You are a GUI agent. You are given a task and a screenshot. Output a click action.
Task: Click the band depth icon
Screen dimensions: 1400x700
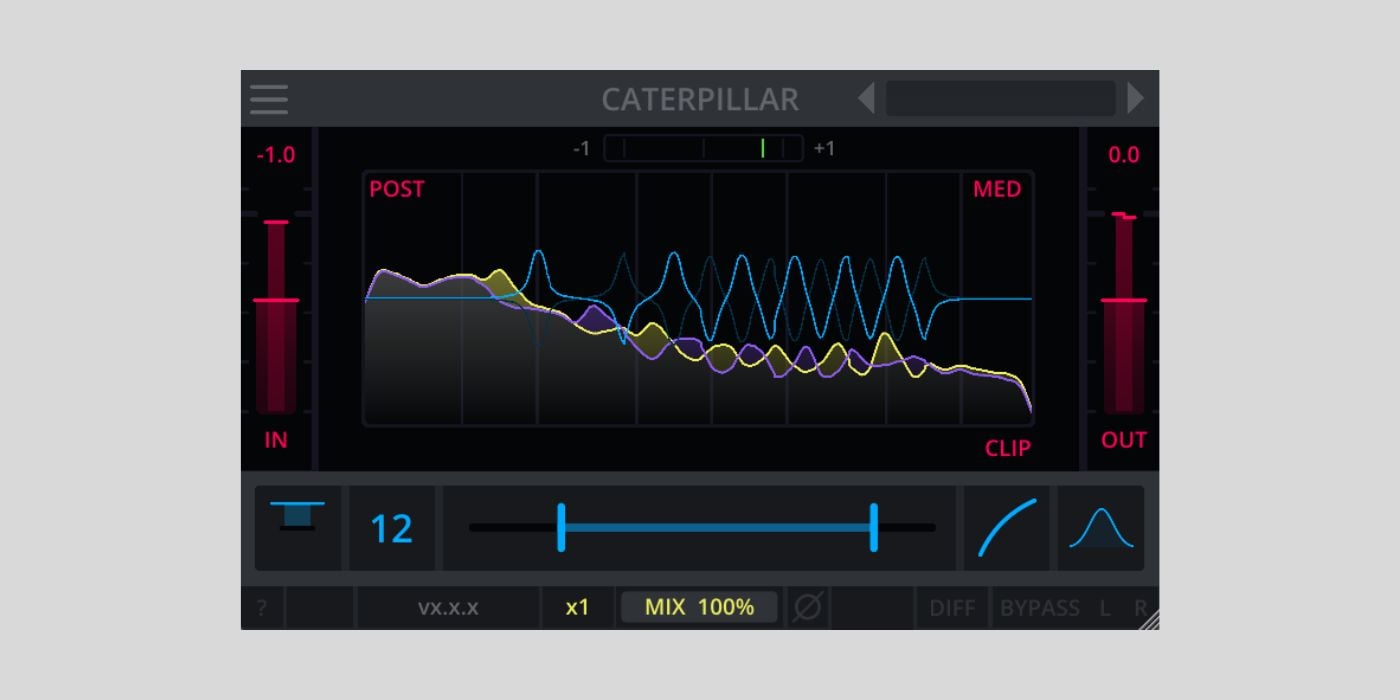297,516
